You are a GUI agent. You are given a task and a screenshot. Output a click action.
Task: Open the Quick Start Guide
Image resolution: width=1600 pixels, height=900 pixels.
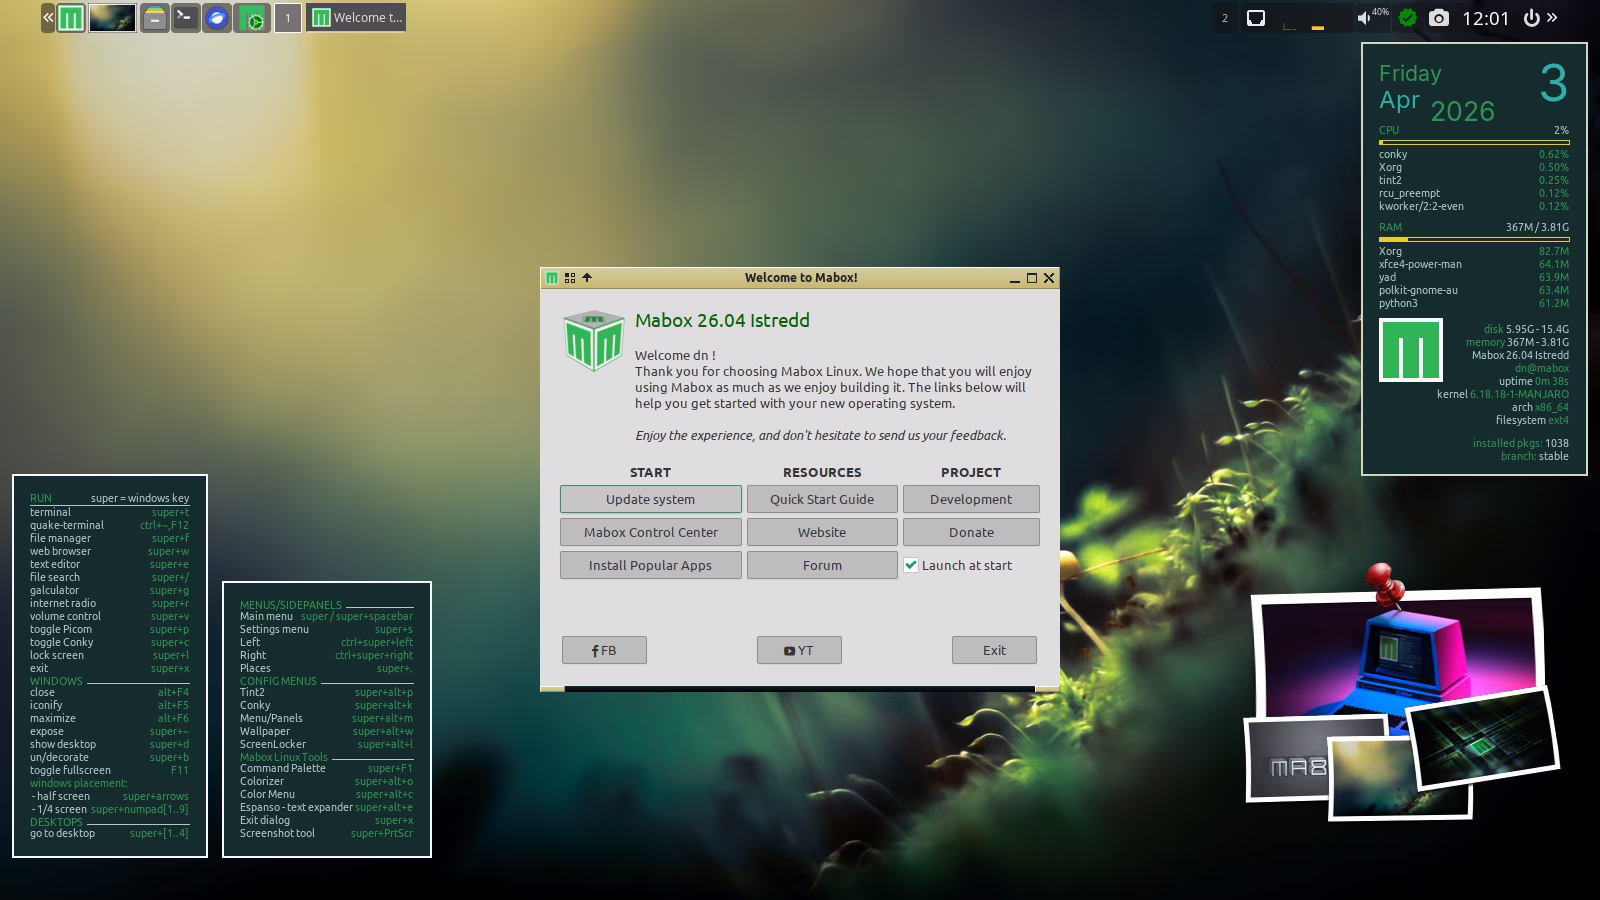coord(821,499)
